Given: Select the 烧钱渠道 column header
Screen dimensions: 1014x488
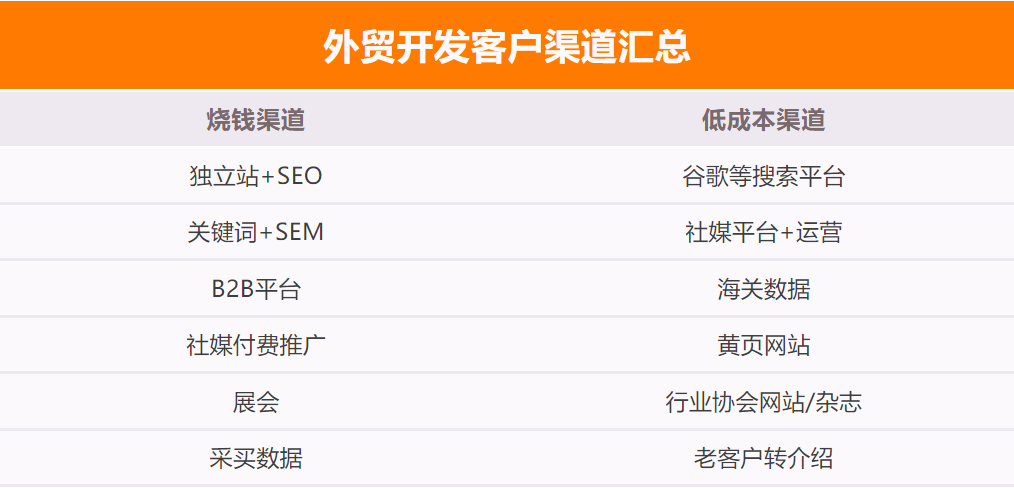Looking at the screenshot, I should click(x=255, y=120).
